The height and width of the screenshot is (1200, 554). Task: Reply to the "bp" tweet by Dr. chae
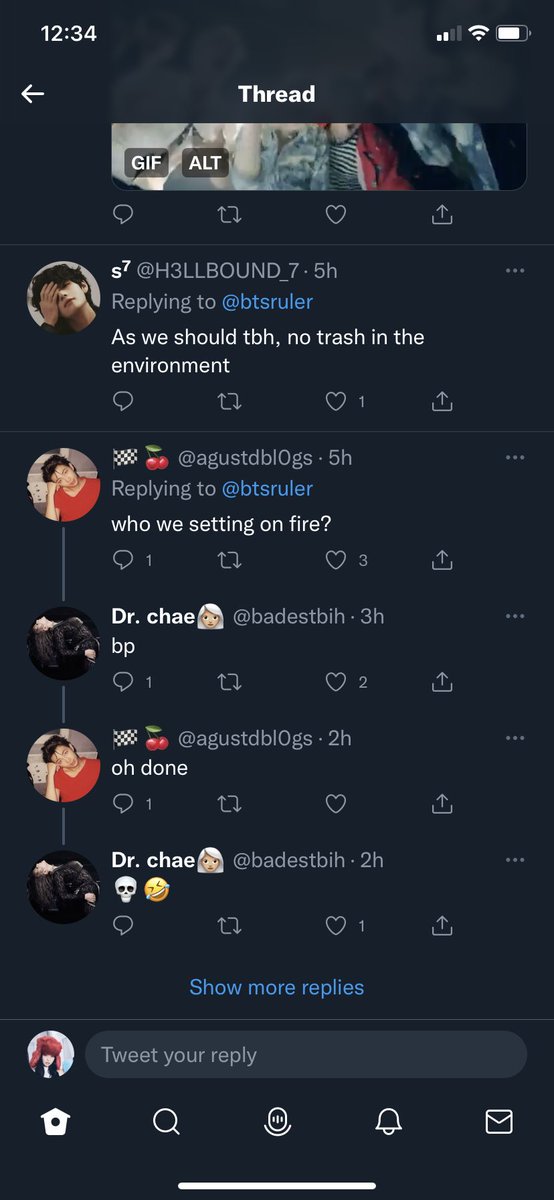click(123, 682)
